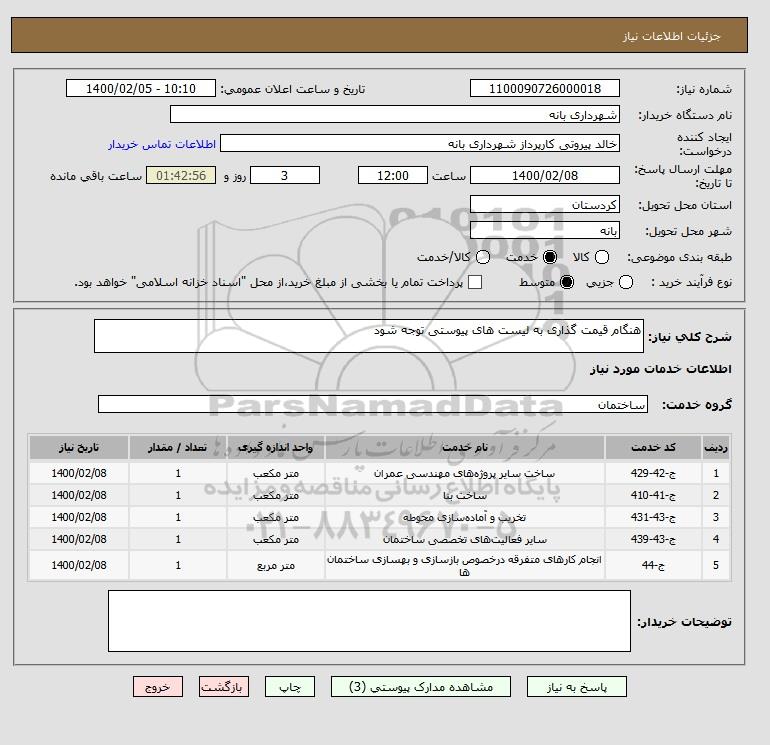Click the نام دستگاه خریدار field
770x745 pixels.
click(x=395, y=114)
